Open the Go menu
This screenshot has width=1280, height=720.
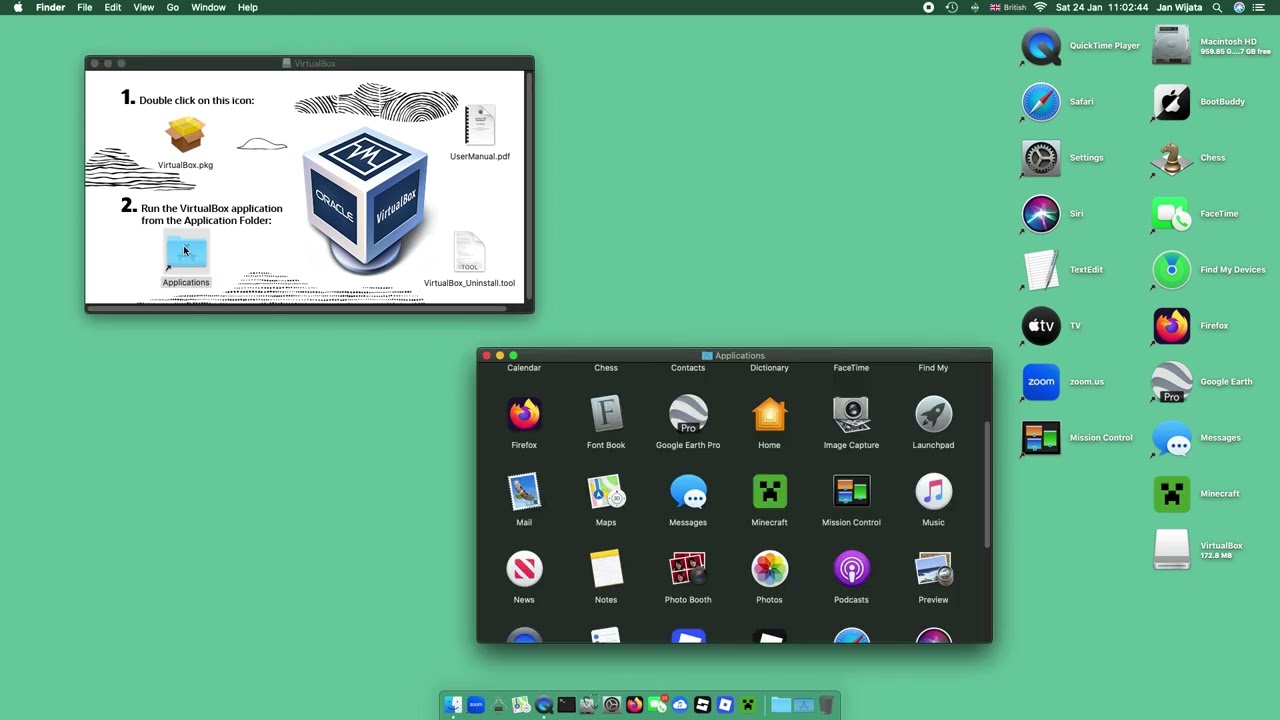pos(173,7)
